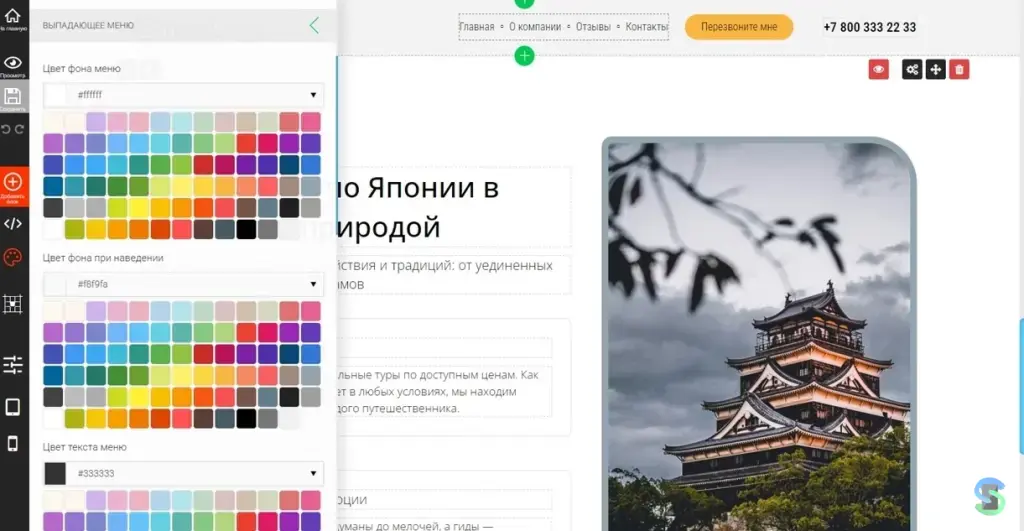
Task: Switch to tablet preview icon
Action: pyautogui.click(x=13, y=407)
